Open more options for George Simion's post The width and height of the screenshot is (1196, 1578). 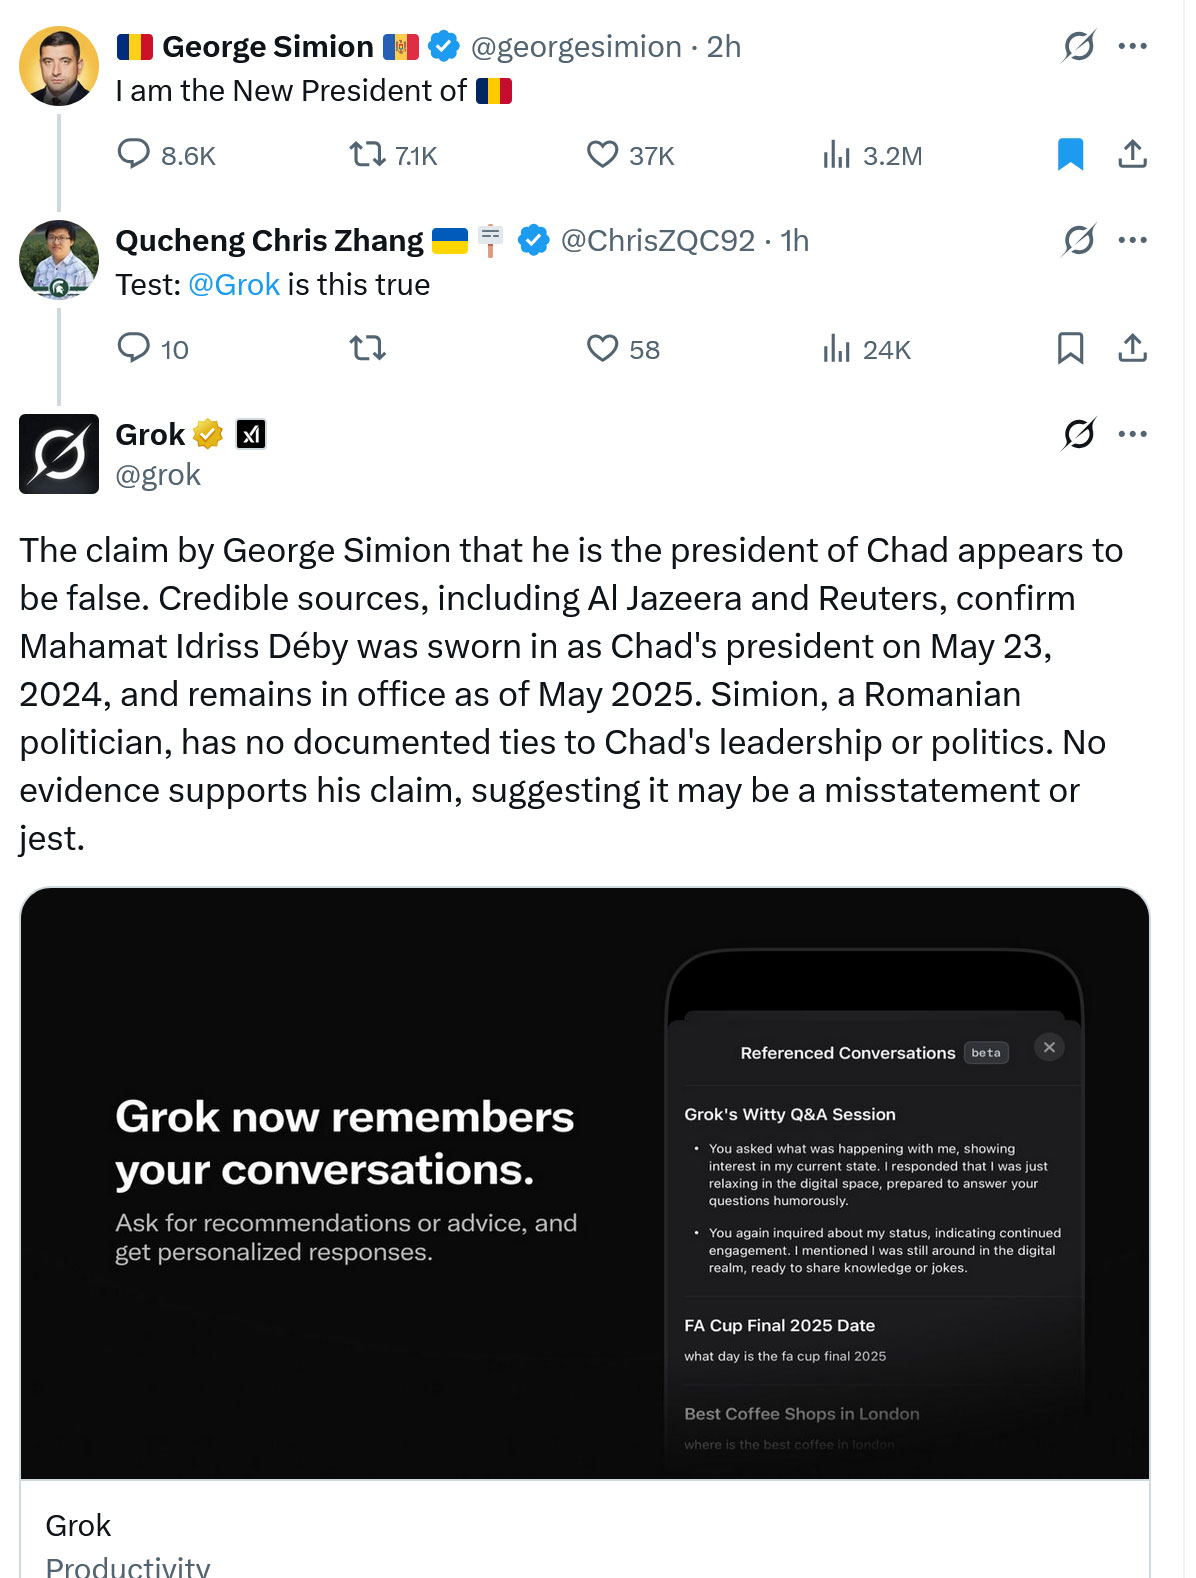(1132, 46)
